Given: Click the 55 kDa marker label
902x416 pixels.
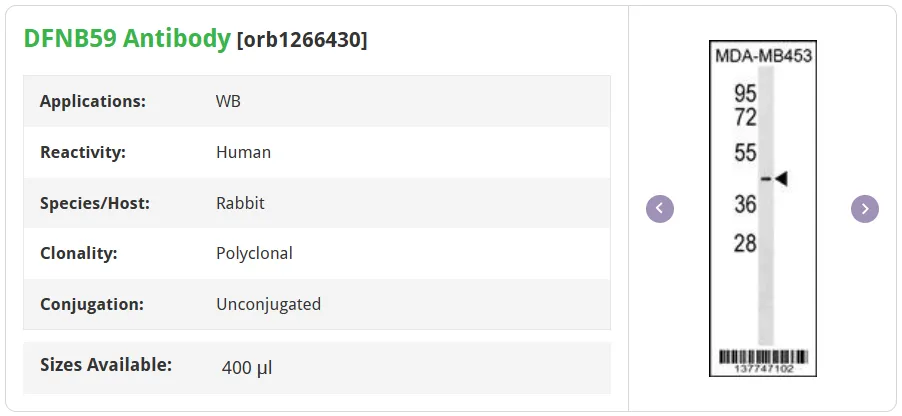Looking at the screenshot, I should (x=745, y=153).
